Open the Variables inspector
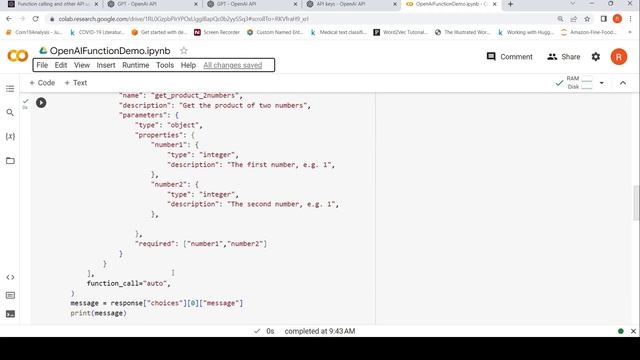 pyautogui.click(x=10, y=136)
